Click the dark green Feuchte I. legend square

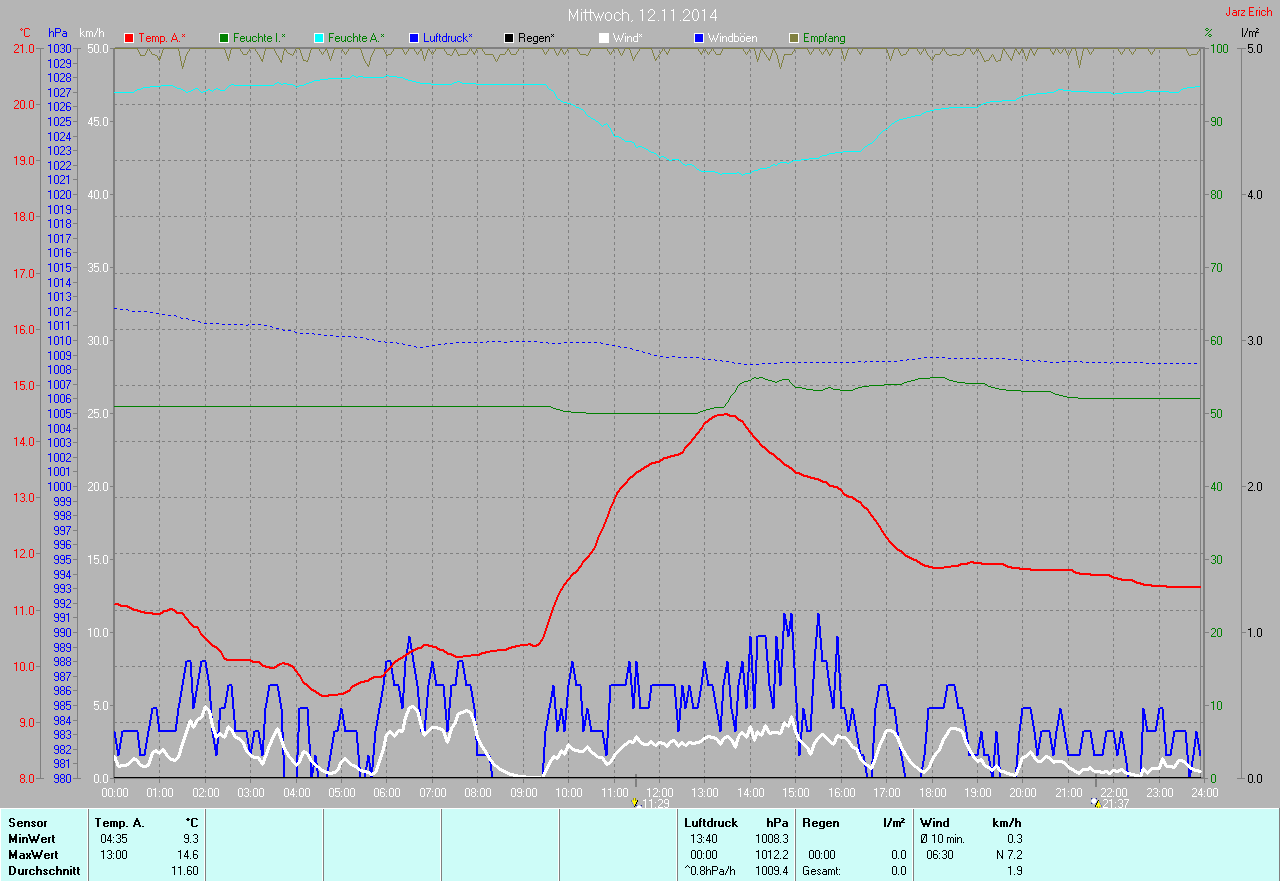pos(224,38)
